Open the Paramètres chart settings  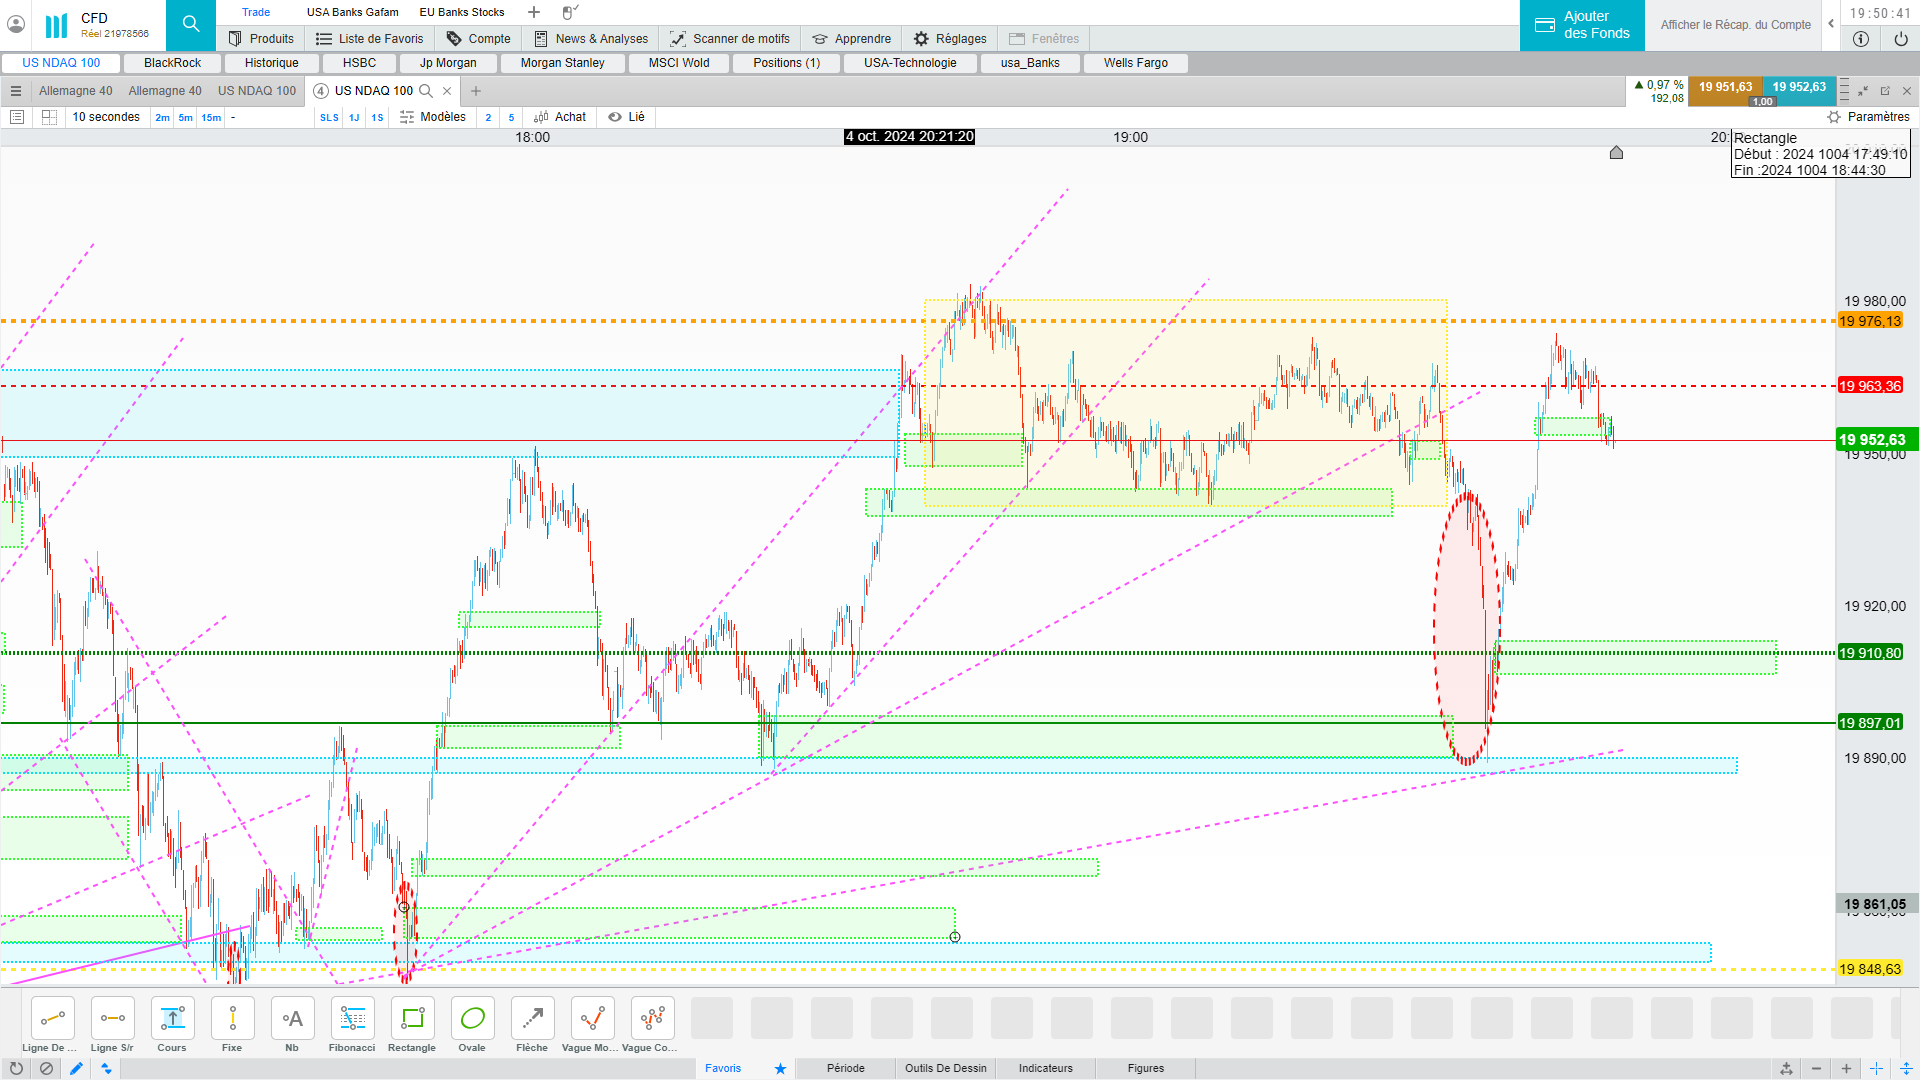1868,117
